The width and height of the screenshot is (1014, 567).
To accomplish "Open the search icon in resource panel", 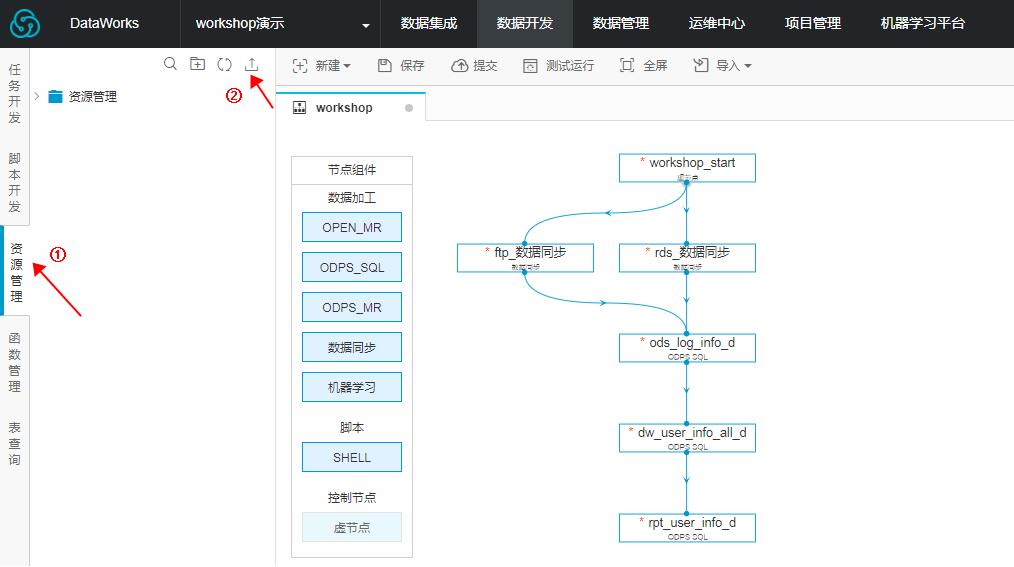I will point(170,64).
